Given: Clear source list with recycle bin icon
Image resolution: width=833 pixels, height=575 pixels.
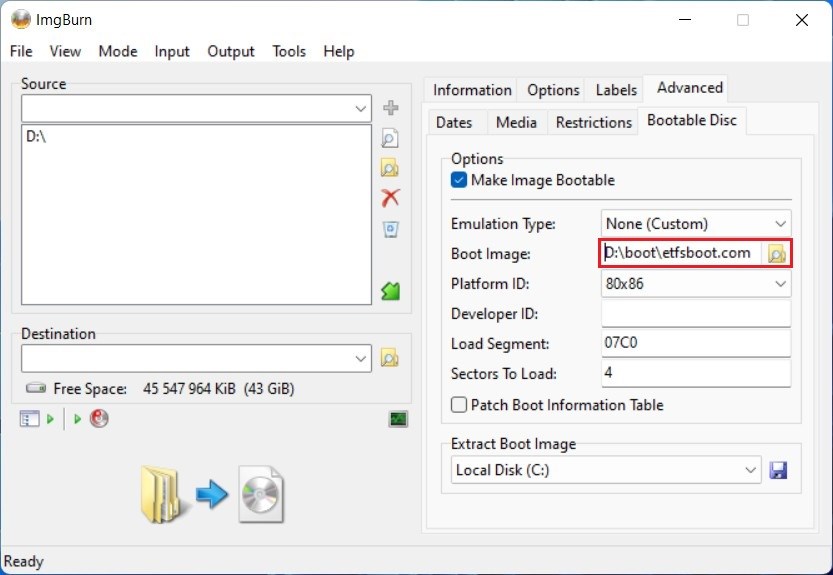Looking at the screenshot, I should point(391,230).
